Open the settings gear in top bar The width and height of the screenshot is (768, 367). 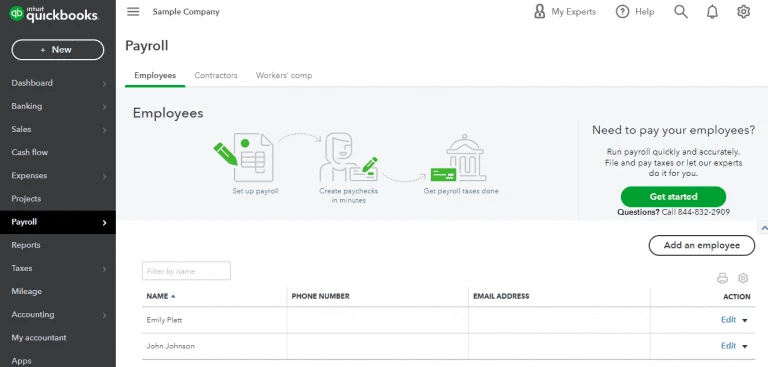(744, 12)
